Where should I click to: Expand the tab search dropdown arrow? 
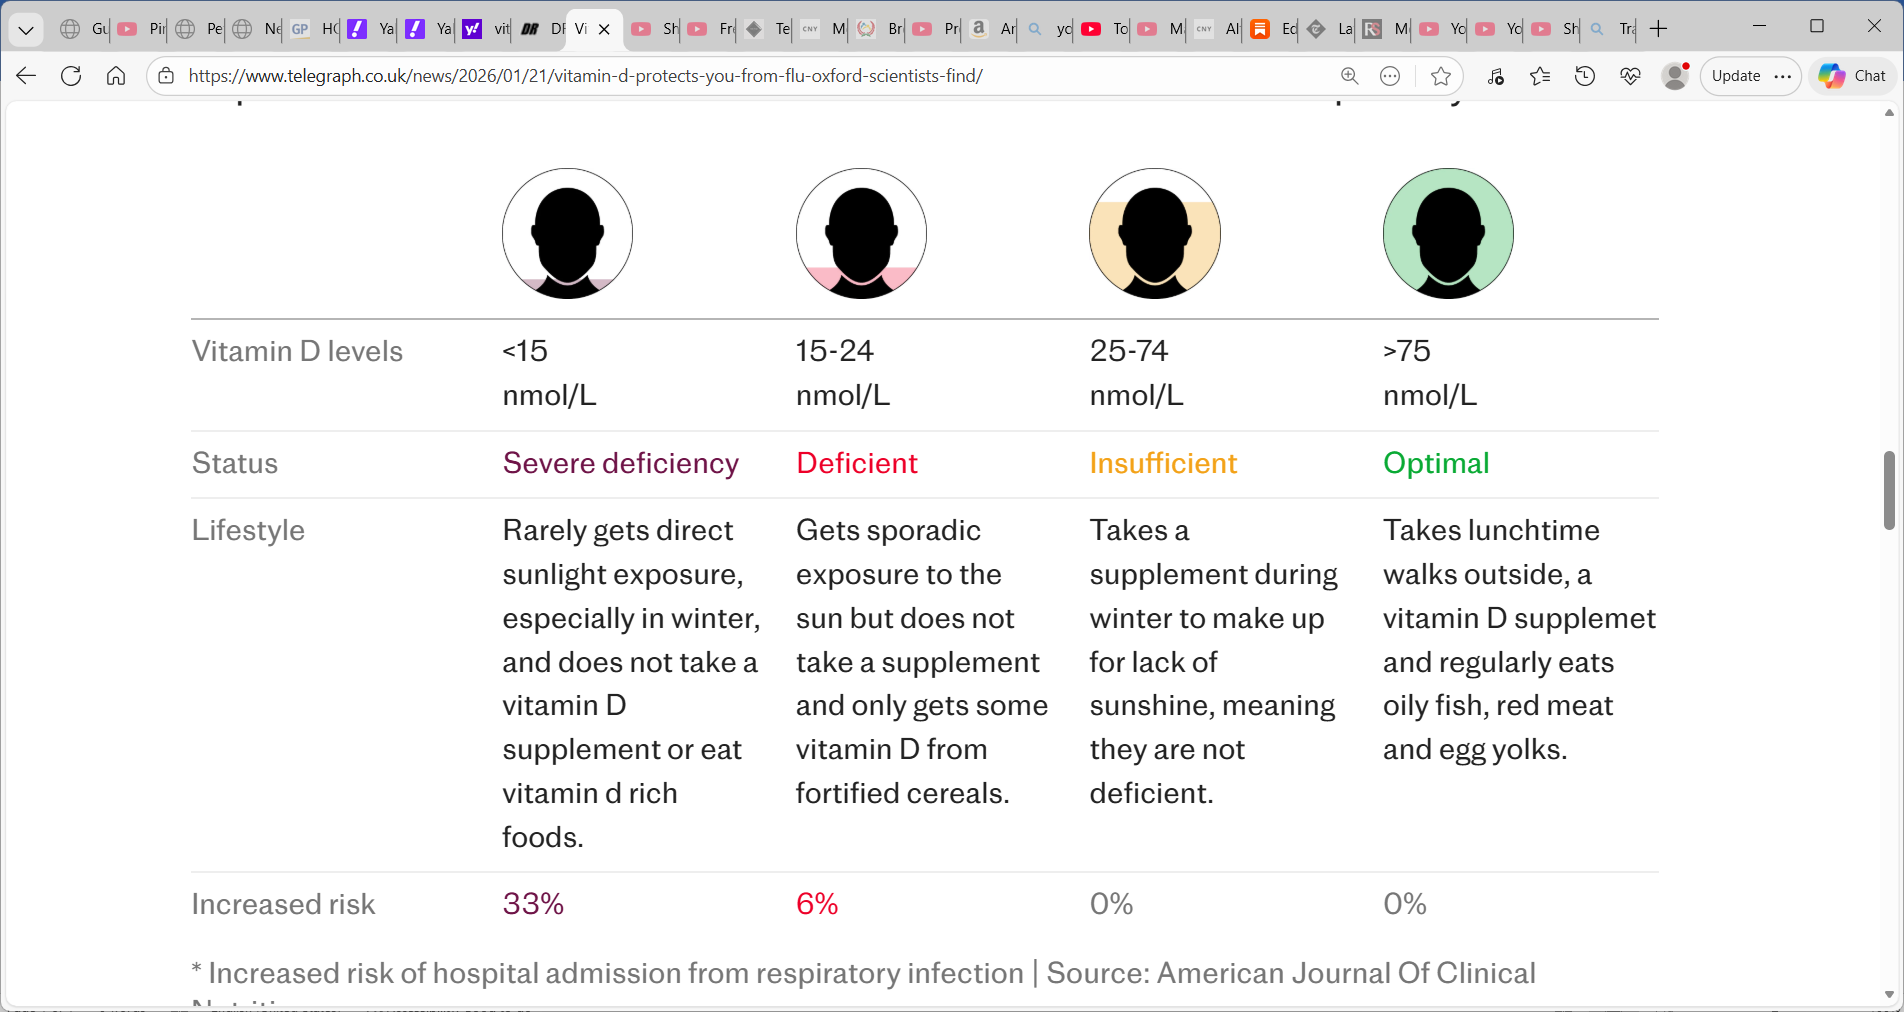[x=26, y=29]
